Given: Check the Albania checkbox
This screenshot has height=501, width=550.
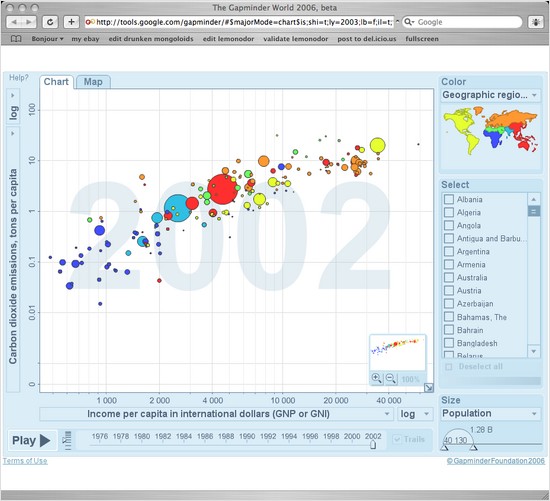Looking at the screenshot, I should [449, 199].
